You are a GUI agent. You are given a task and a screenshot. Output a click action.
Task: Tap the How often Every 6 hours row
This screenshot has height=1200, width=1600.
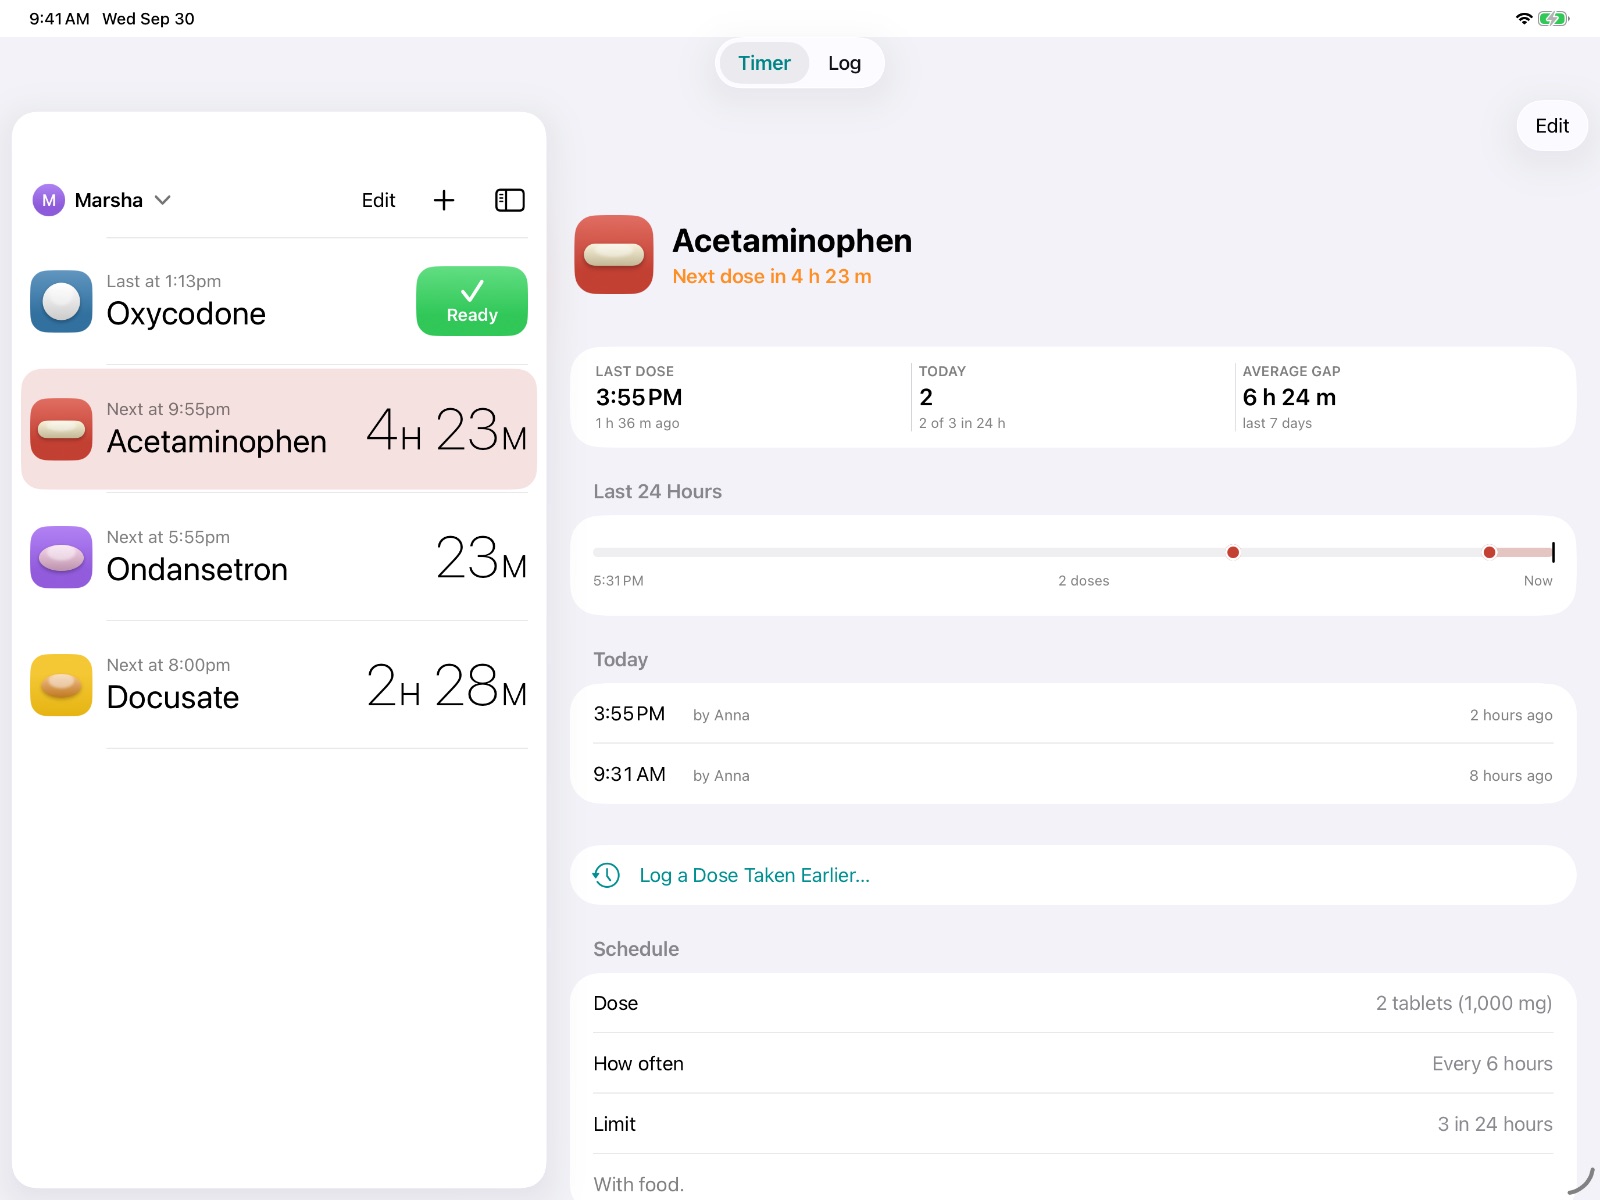pyautogui.click(x=1073, y=1063)
